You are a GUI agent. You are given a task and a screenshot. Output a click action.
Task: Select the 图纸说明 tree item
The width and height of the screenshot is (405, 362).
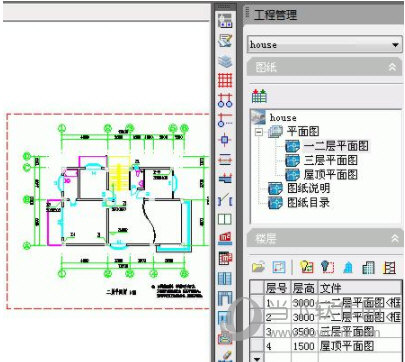click(308, 188)
